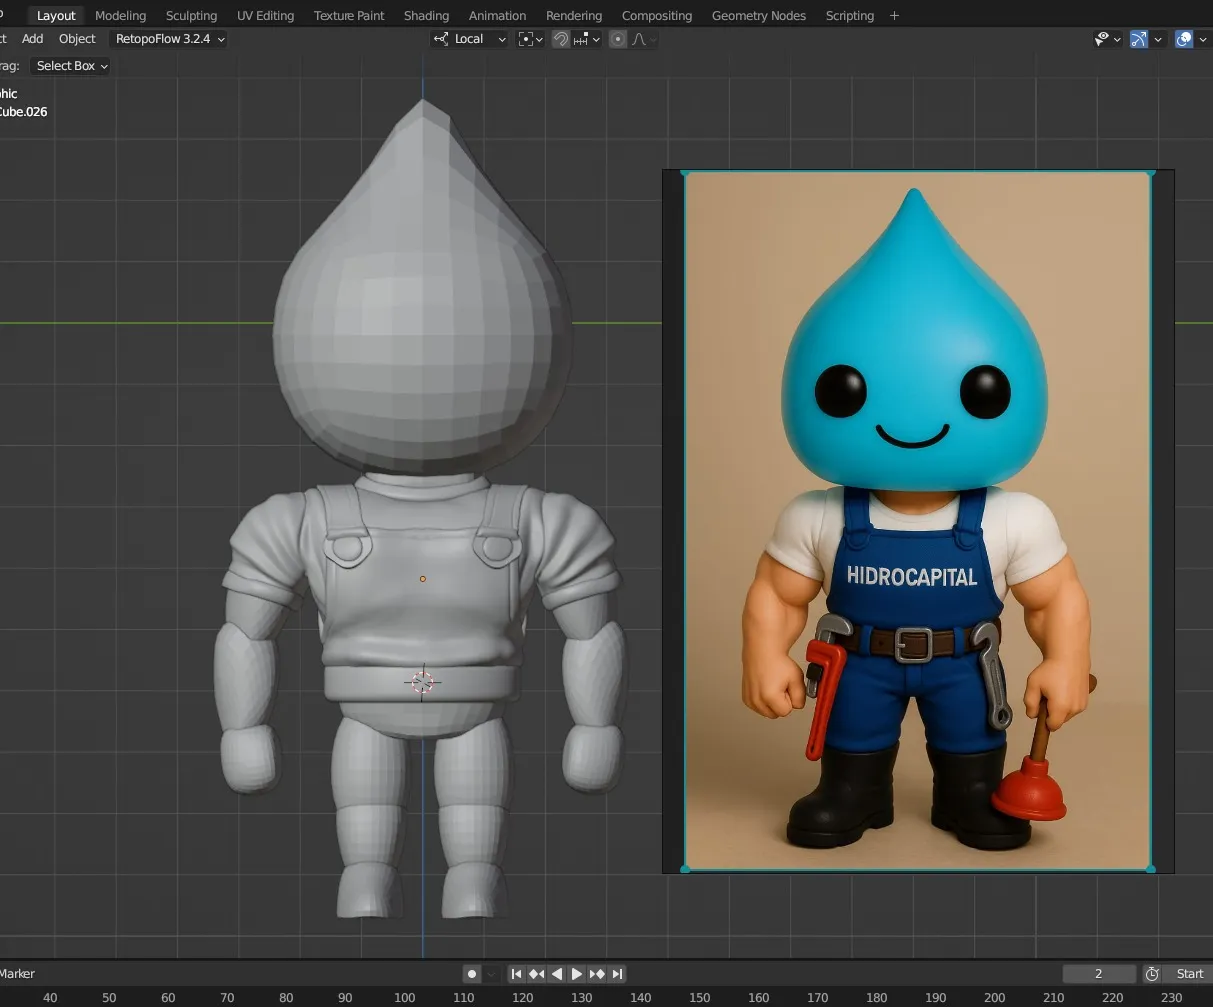Open the object visibility eye dropdown
This screenshot has width=1213, height=1007.
[1107, 39]
